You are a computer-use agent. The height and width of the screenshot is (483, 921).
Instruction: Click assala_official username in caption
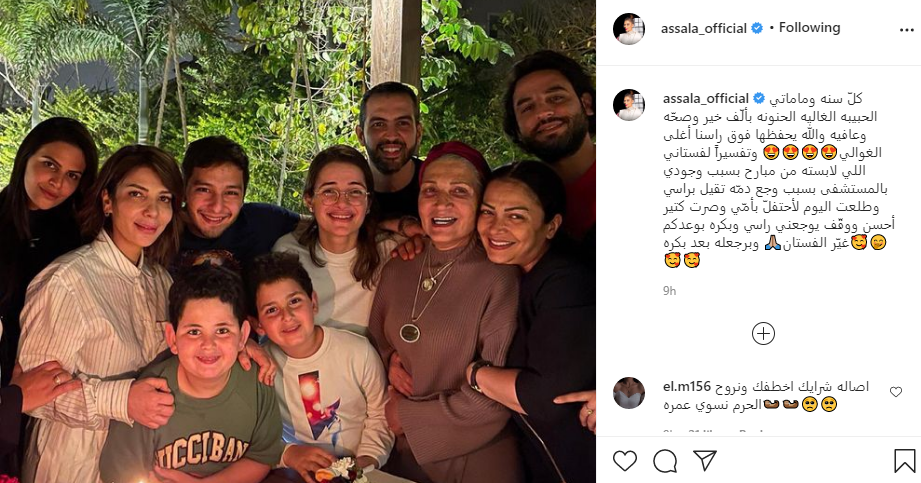click(705, 99)
